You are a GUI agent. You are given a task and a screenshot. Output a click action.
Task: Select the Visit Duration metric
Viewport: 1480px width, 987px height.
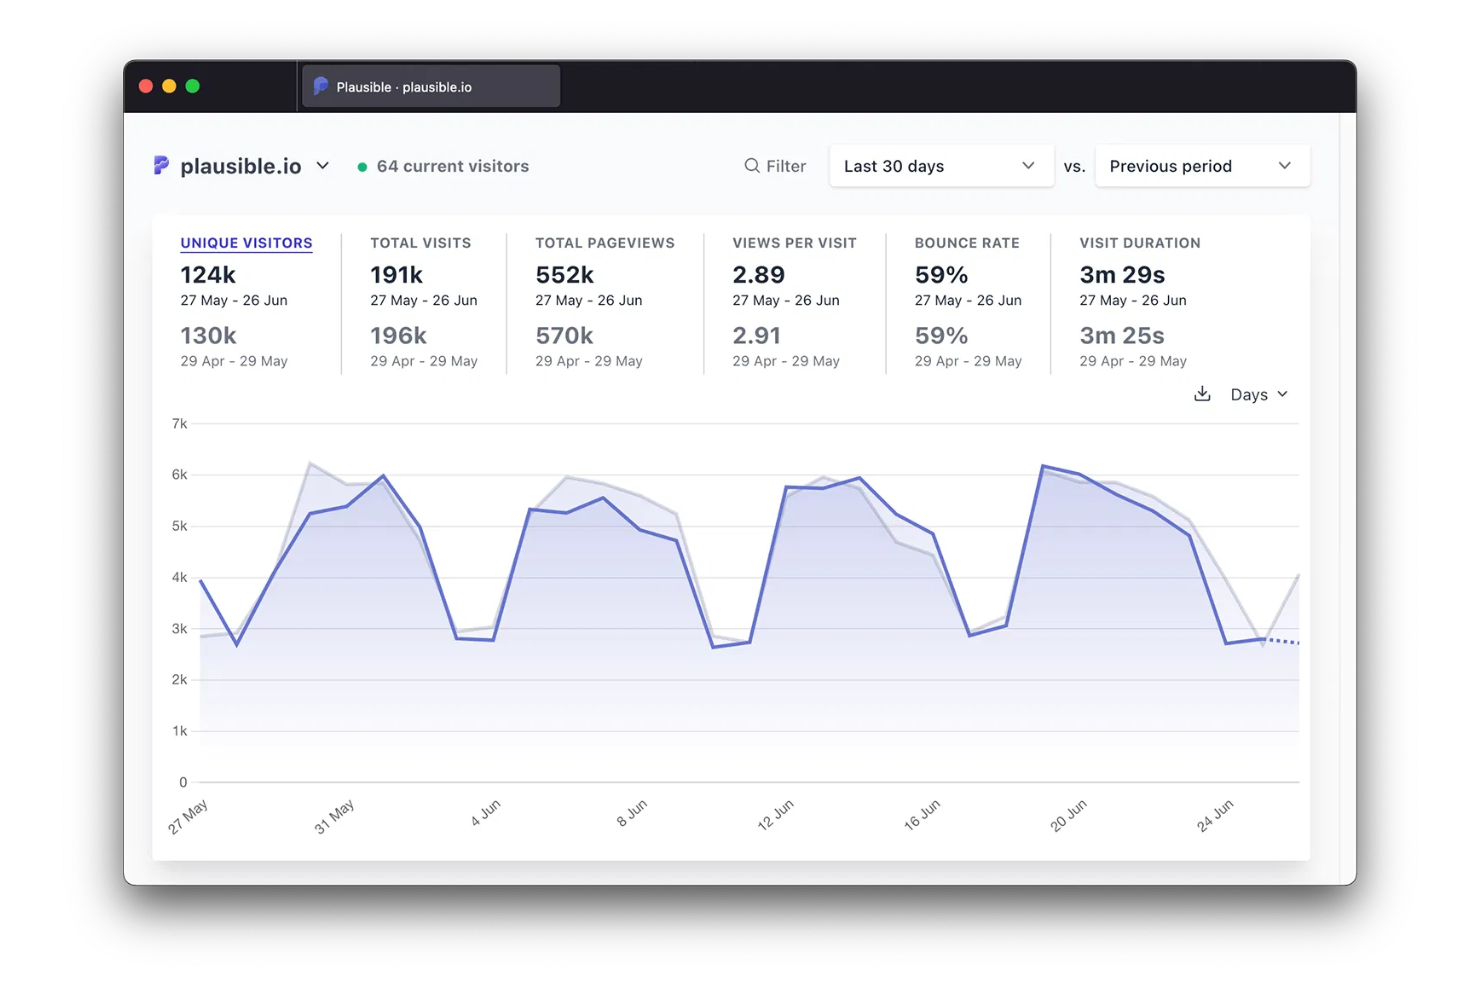click(x=1140, y=243)
